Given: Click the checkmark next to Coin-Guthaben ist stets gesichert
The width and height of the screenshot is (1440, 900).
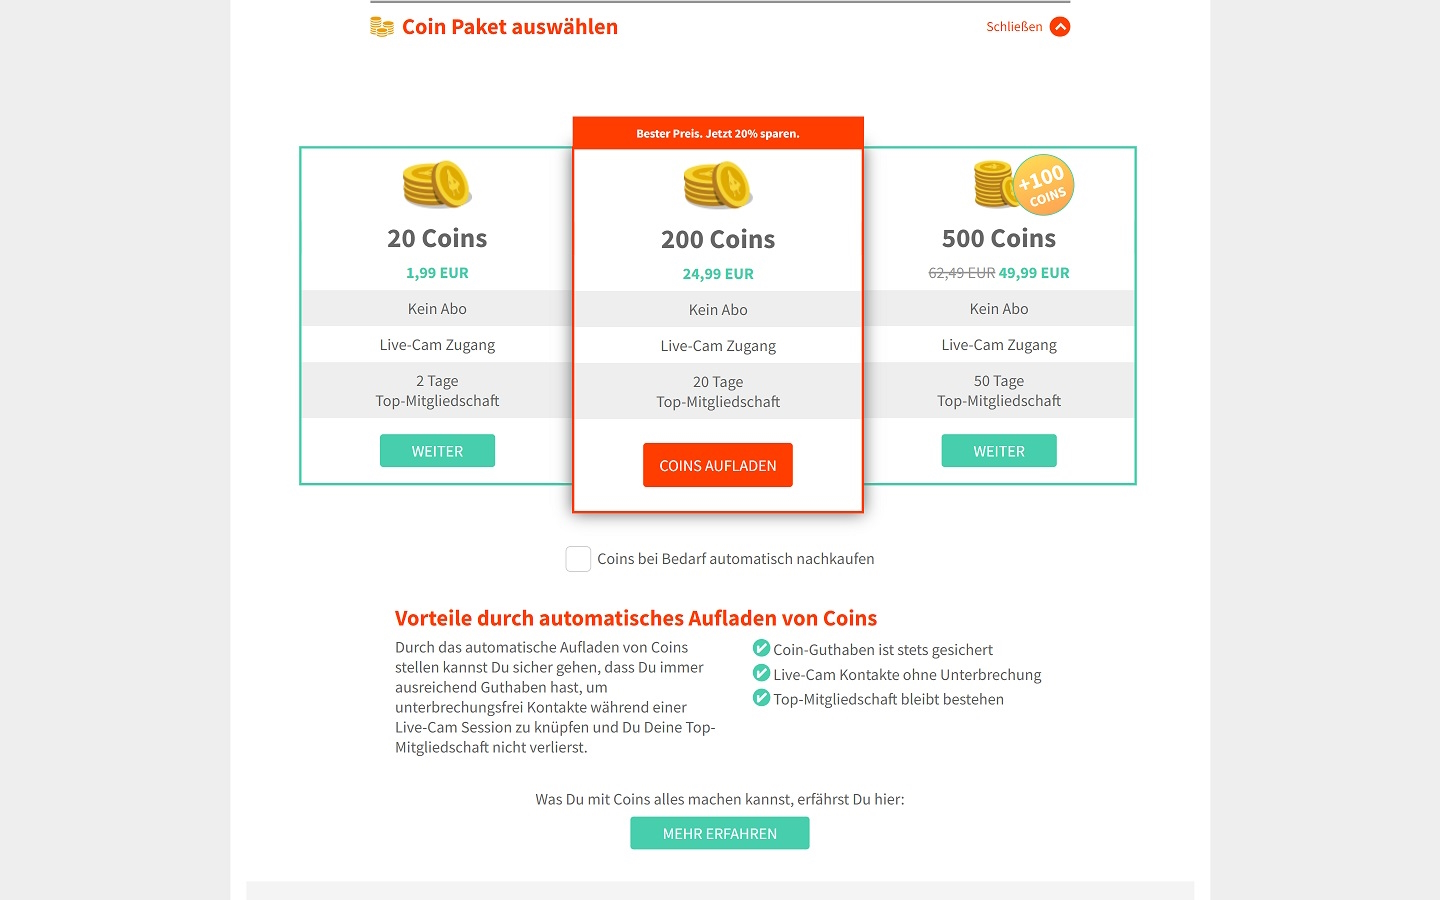Looking at the screenshot, I should click(x=761, y=648).
